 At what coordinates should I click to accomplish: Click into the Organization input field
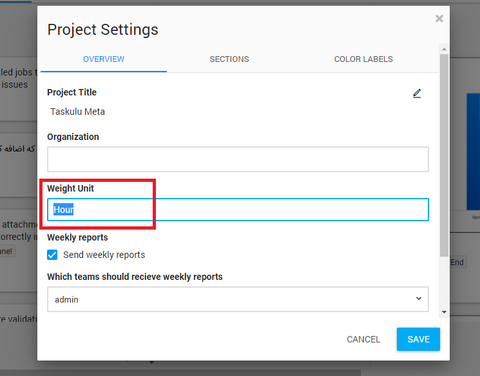tap(238, 159)
